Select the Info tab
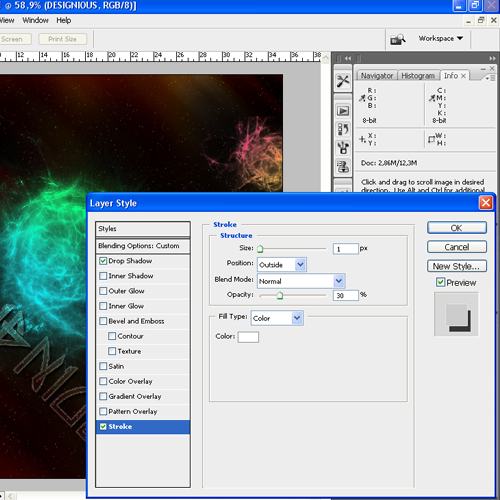 click(x=451, y=76)
